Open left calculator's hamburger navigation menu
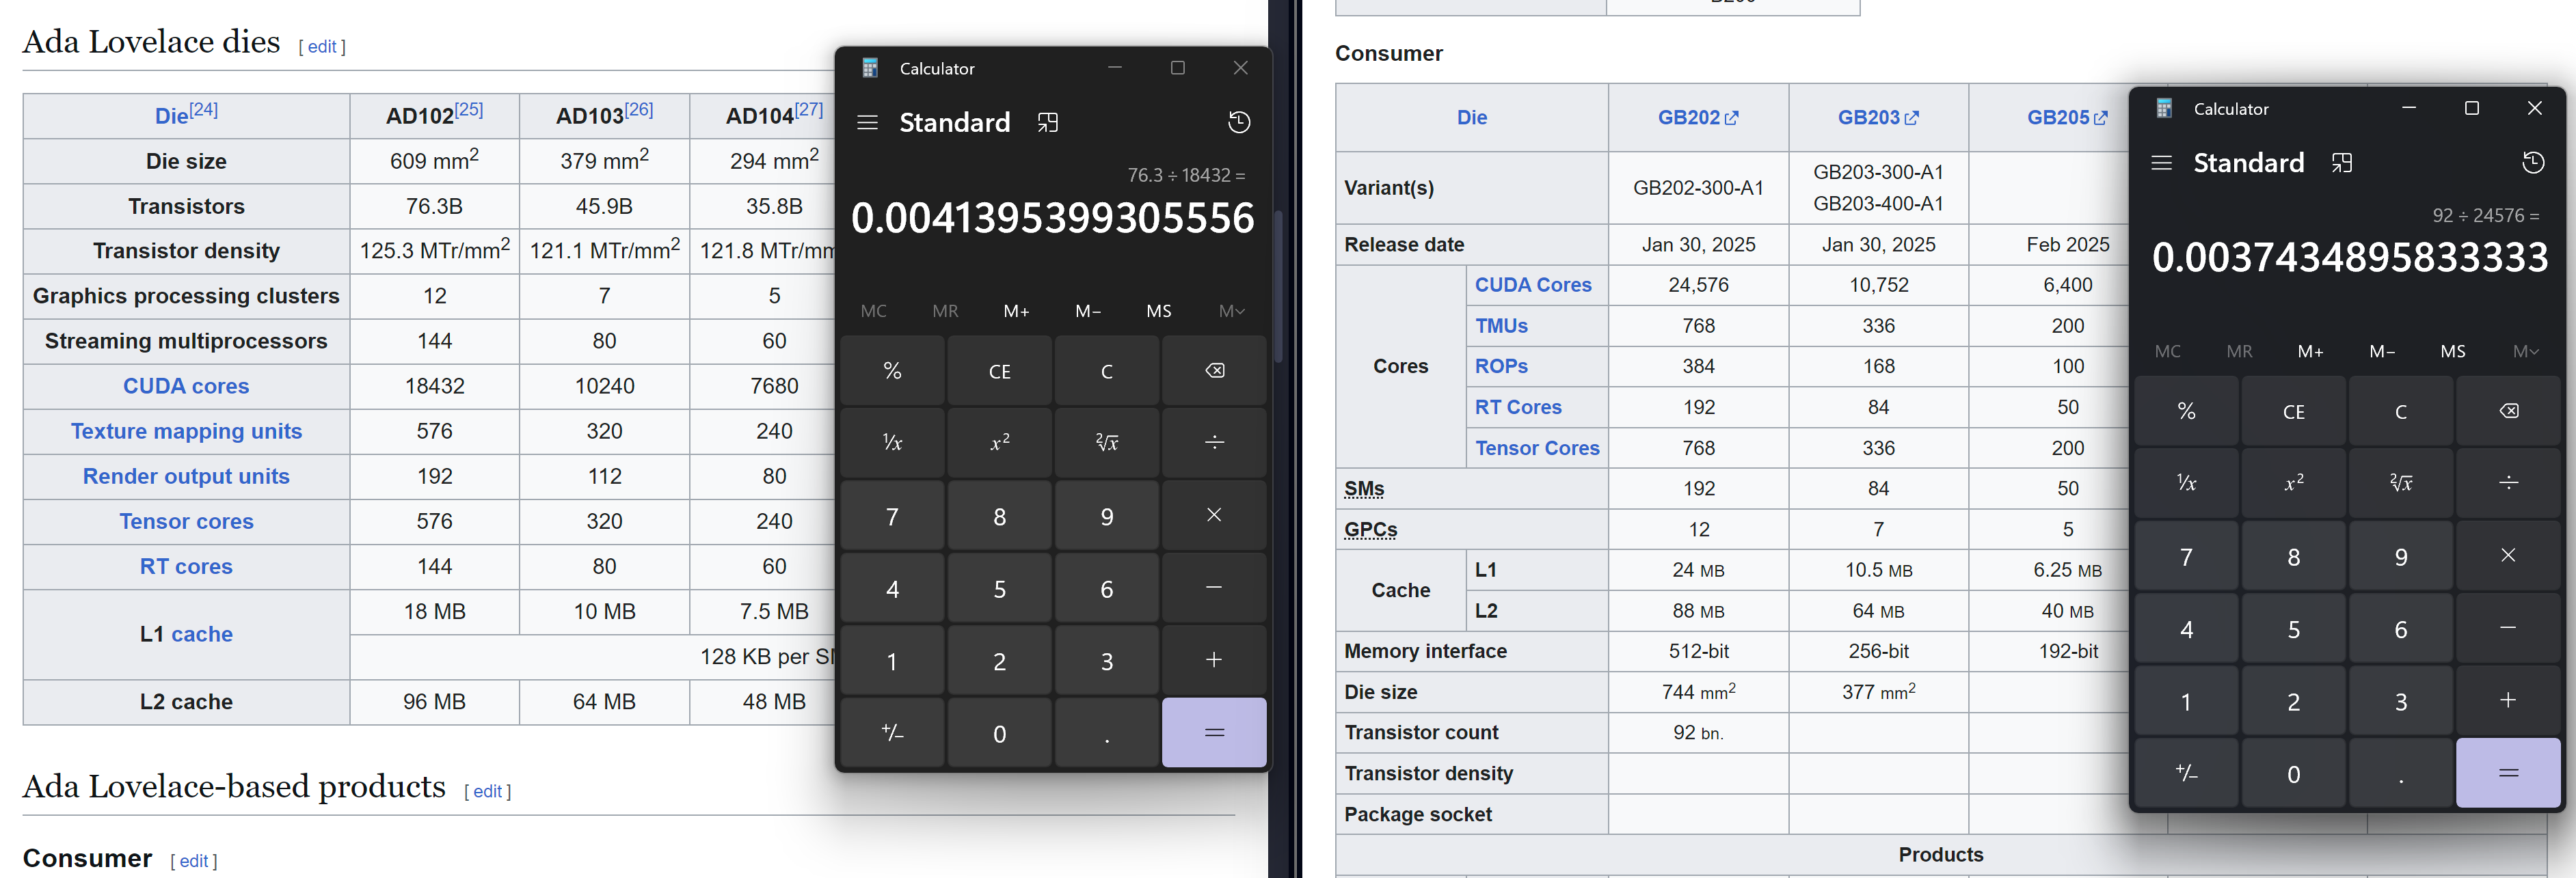Image resolution: width=2576 pixels, height=878 pixels. coord(867,122)
